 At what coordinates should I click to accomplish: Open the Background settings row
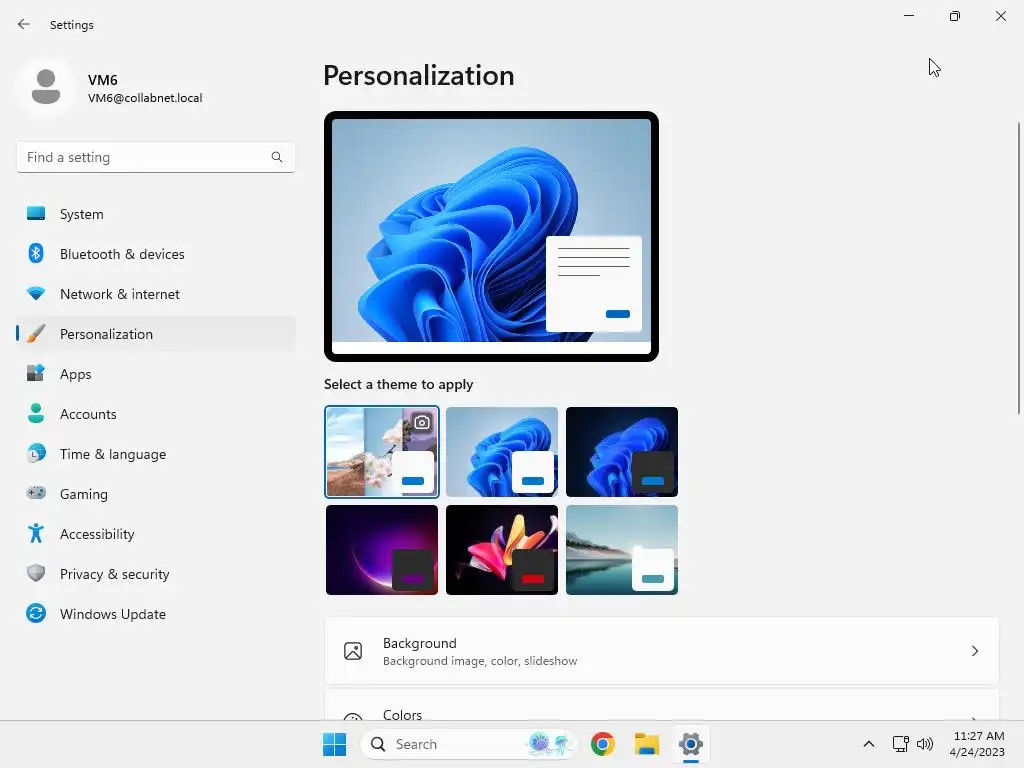coord(662,651)
